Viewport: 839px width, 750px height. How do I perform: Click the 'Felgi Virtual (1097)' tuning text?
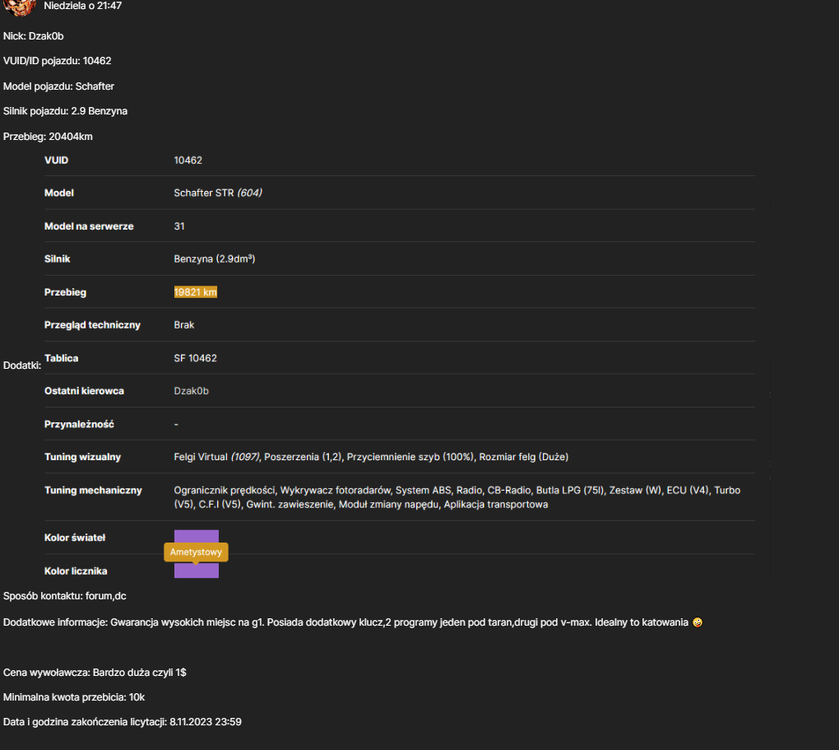tap(217, 457)
